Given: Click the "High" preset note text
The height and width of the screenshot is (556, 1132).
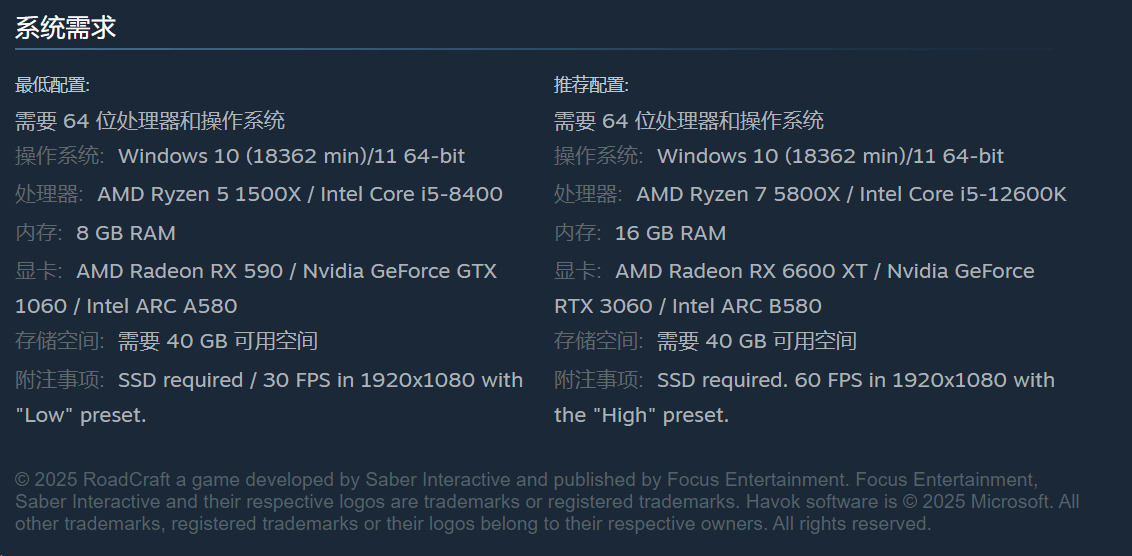Looking at the screenshot, I should click(x=641, y=415).
